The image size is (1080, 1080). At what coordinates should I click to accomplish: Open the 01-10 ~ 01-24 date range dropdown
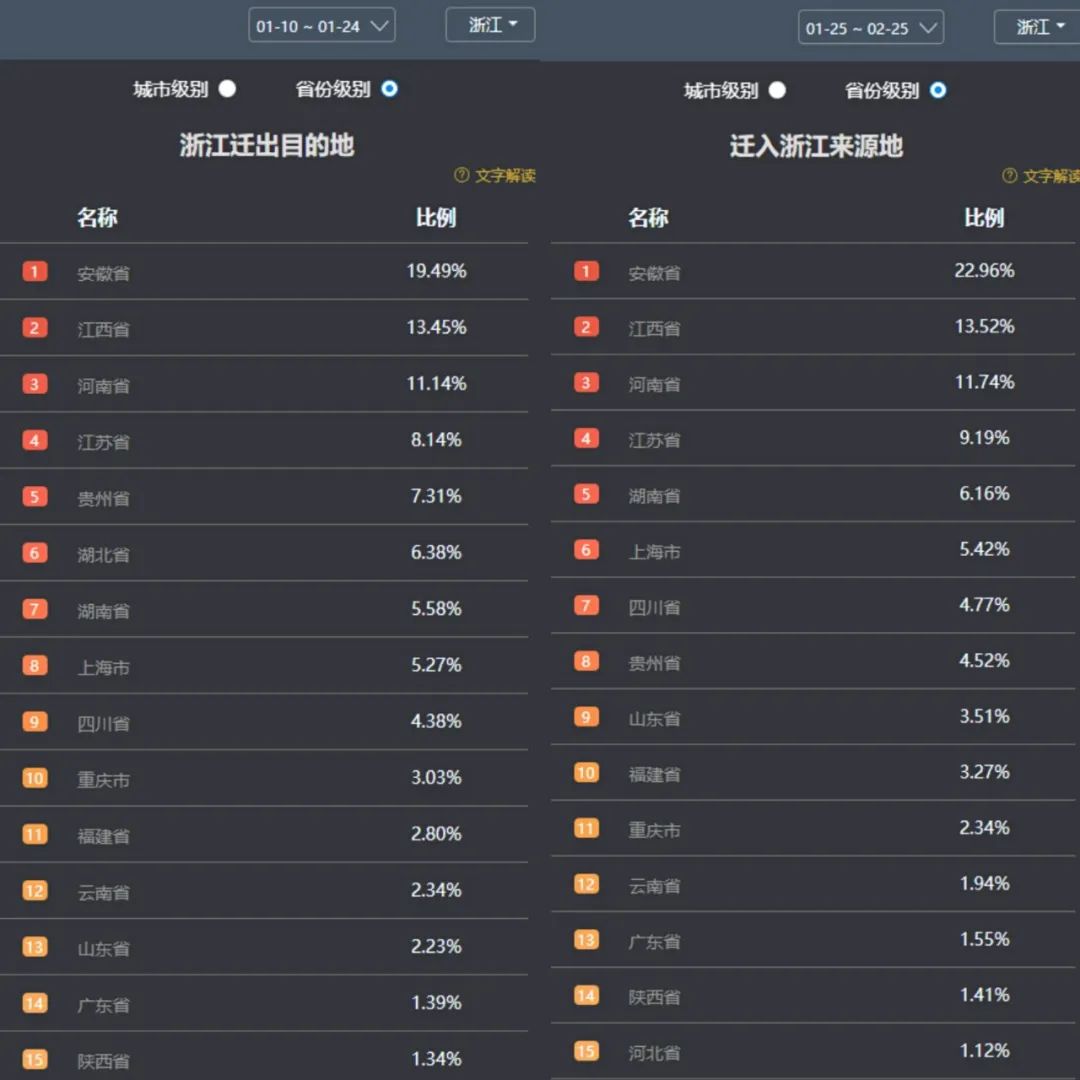coord(322,25)
